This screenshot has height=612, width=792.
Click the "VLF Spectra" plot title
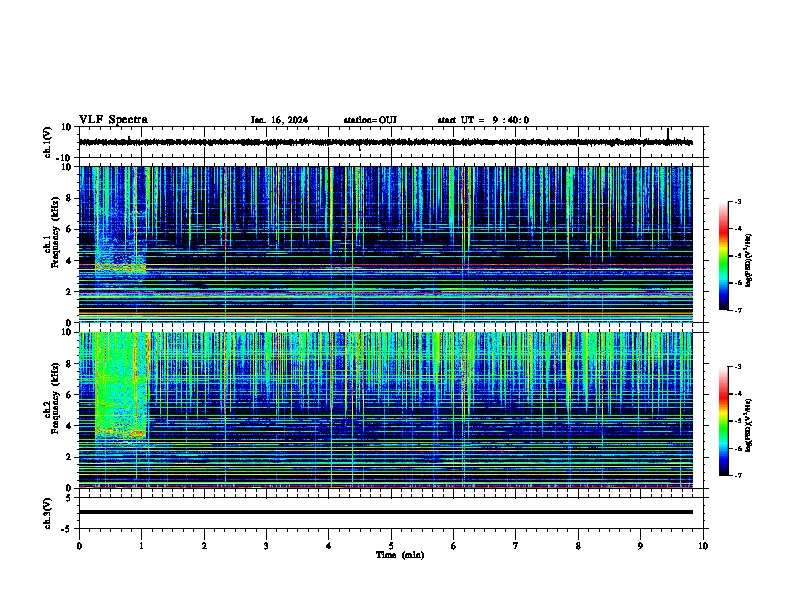point(113,120)
